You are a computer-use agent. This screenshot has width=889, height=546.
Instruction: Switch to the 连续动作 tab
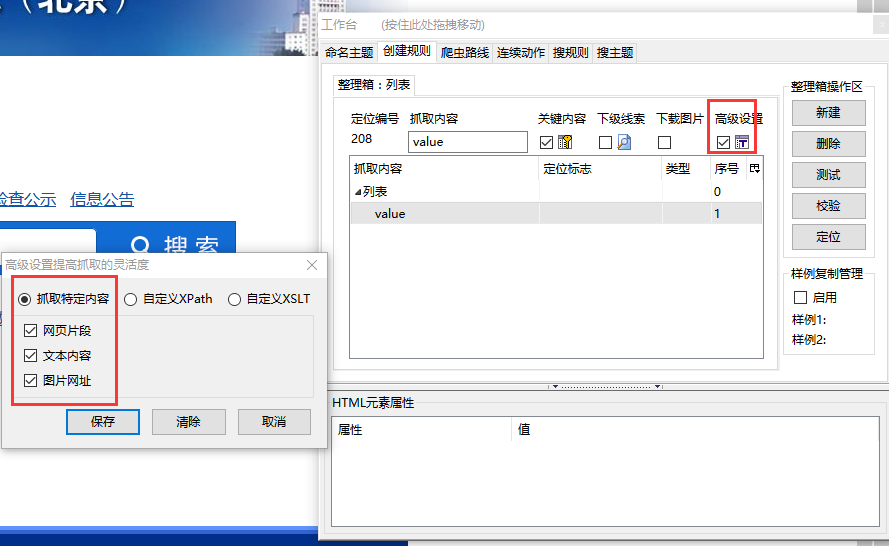[520, 53]
